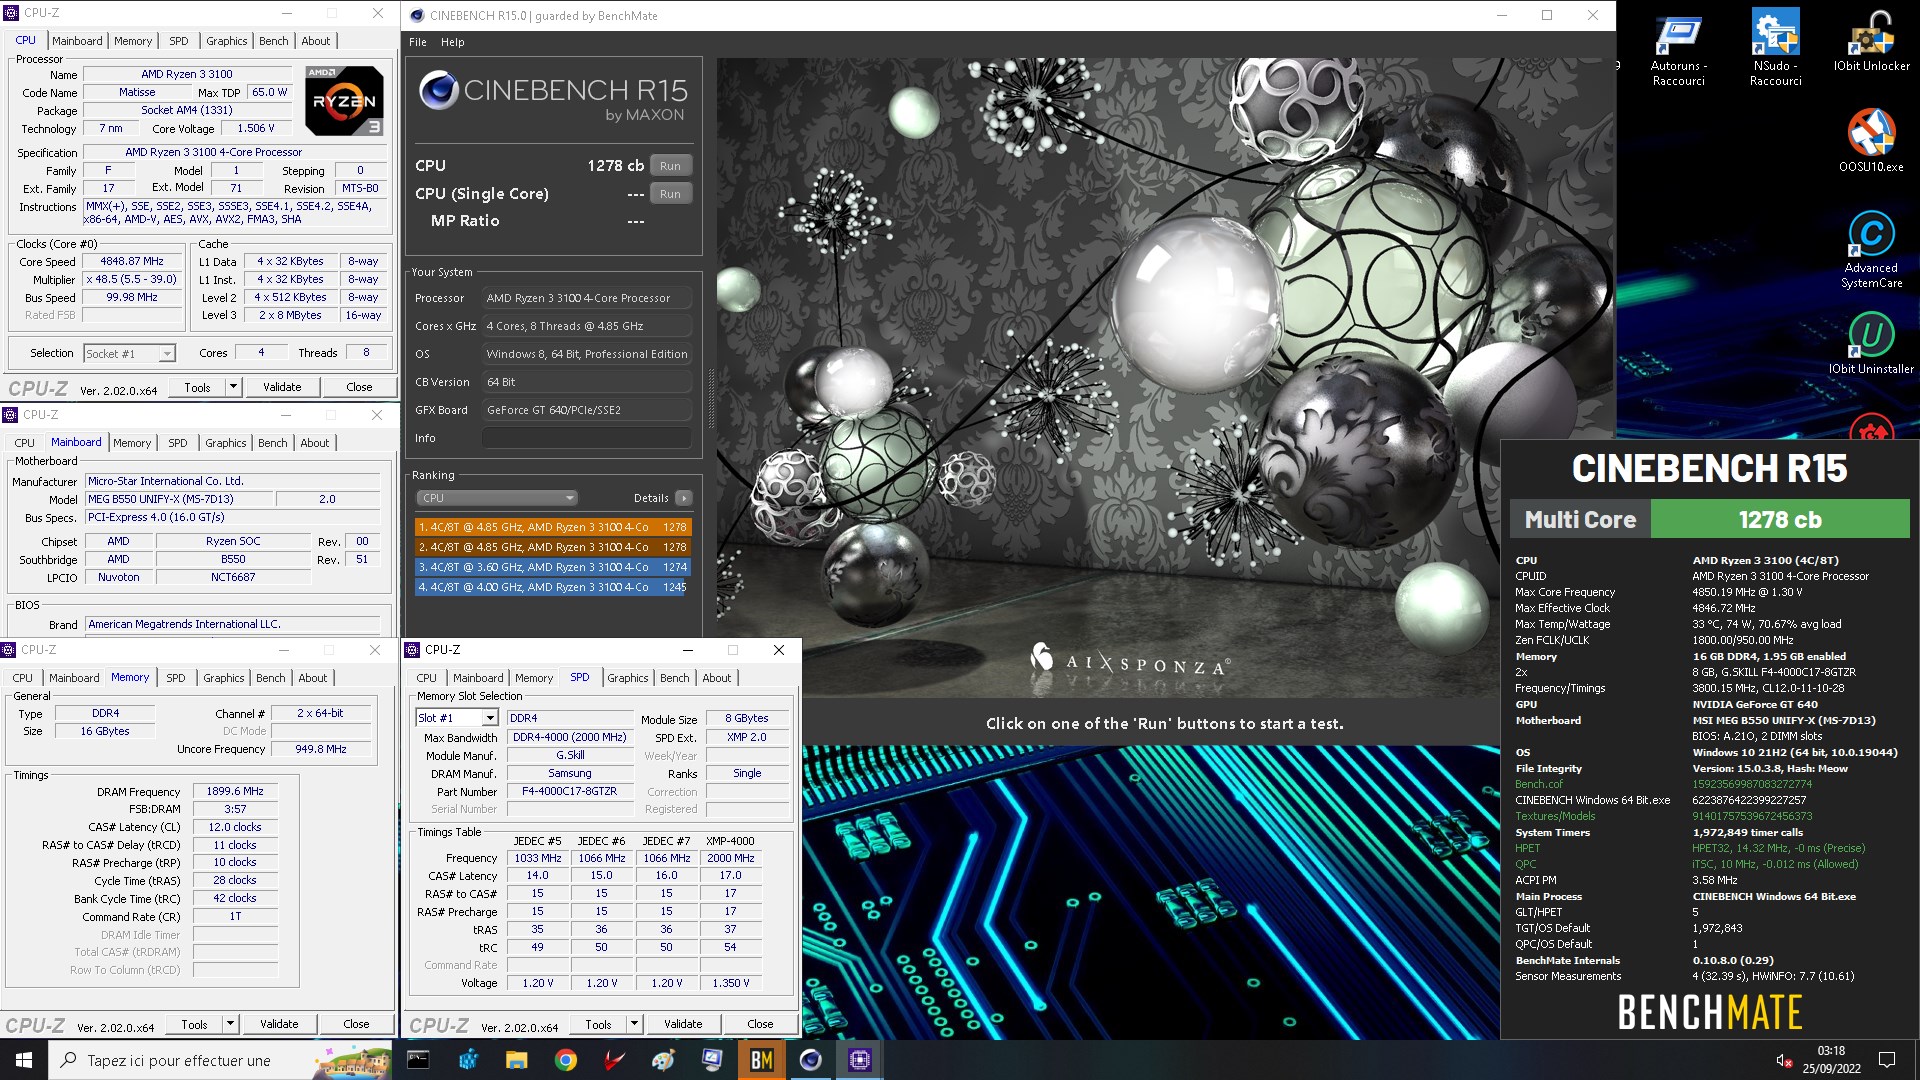Select ranking entry 3 at 3.60 GHz

(x=552, y=567)
